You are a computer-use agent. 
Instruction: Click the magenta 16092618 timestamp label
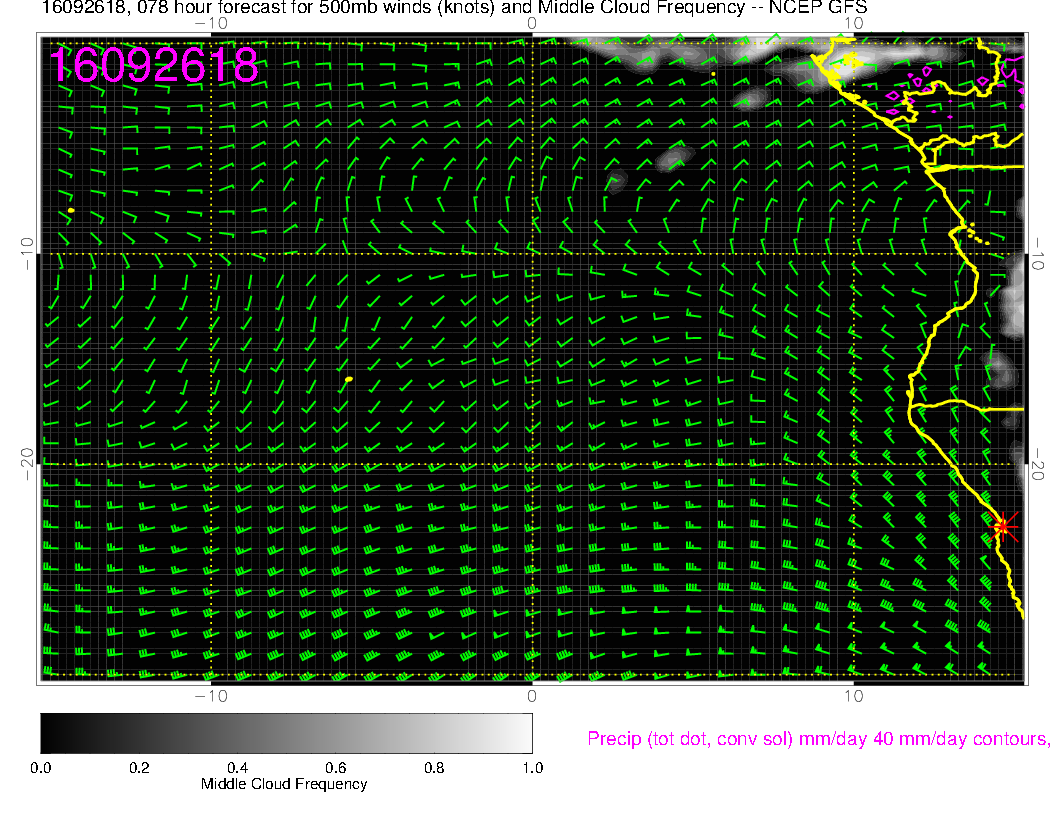point(154,65)
